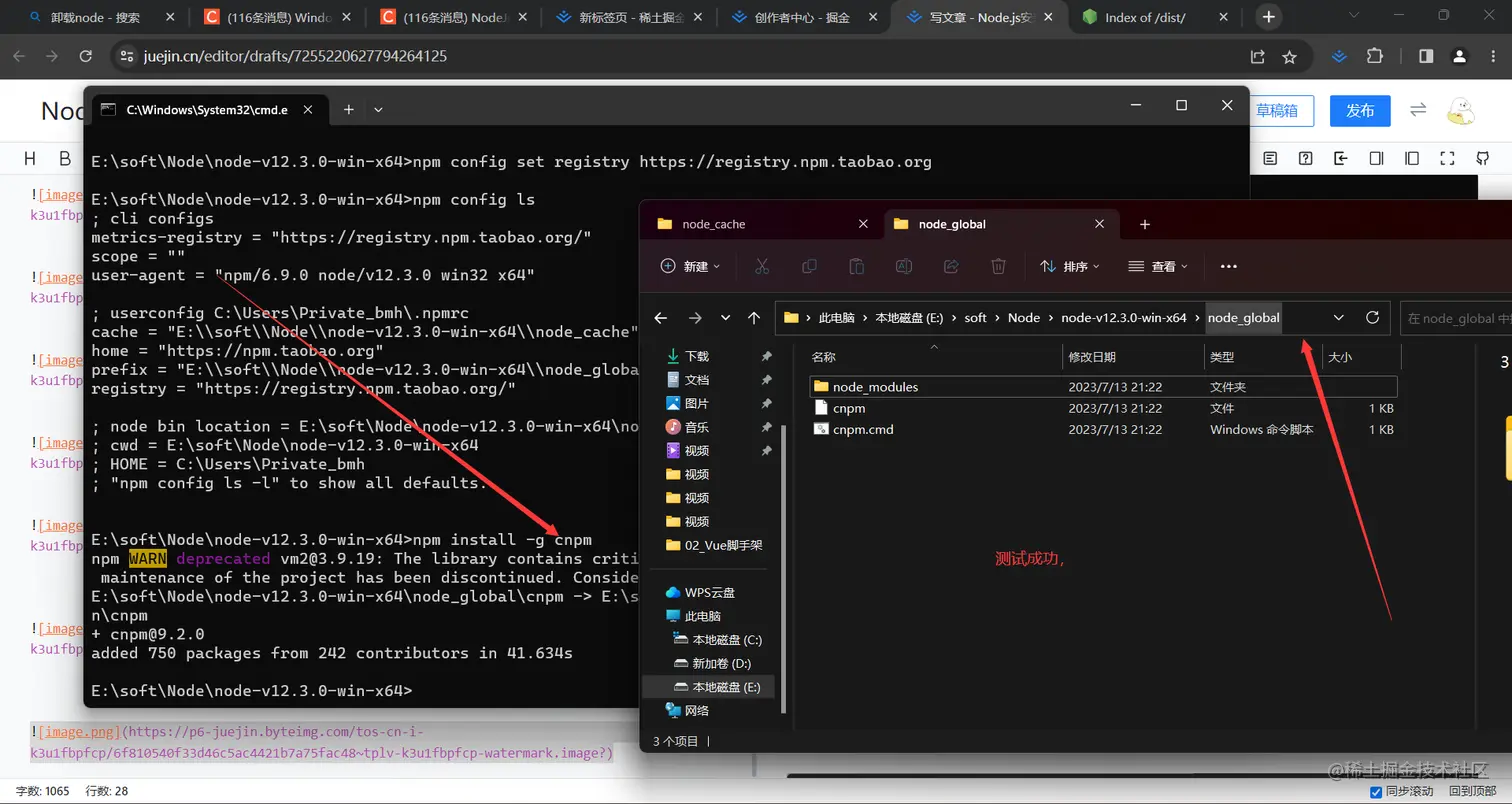Open the 排序 sort dropdown in Explorer
Image resolution: width=1512 pixels, height=804 pixels.
1069,266
